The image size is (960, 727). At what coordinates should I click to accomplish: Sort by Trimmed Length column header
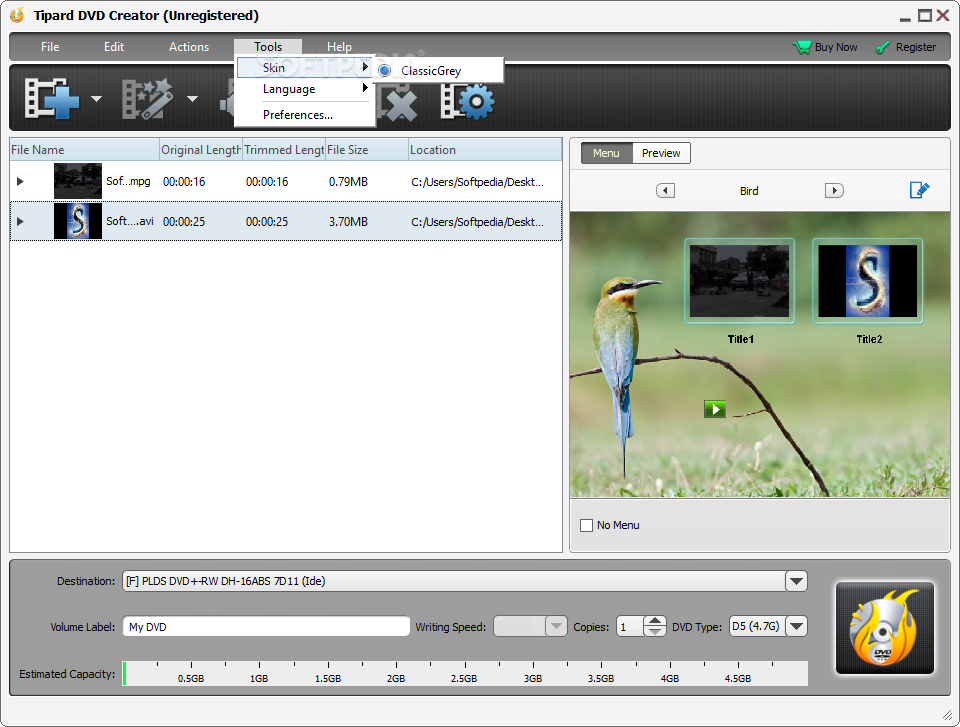pyautogui.click(x=284, y=149)
